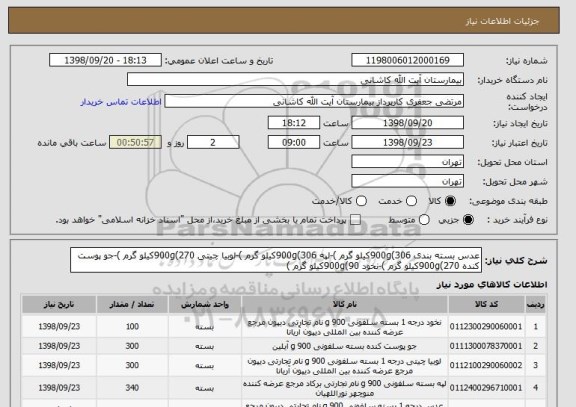Click item code 0112300290060001
The image size is (576, 407).
click(486, 327)
